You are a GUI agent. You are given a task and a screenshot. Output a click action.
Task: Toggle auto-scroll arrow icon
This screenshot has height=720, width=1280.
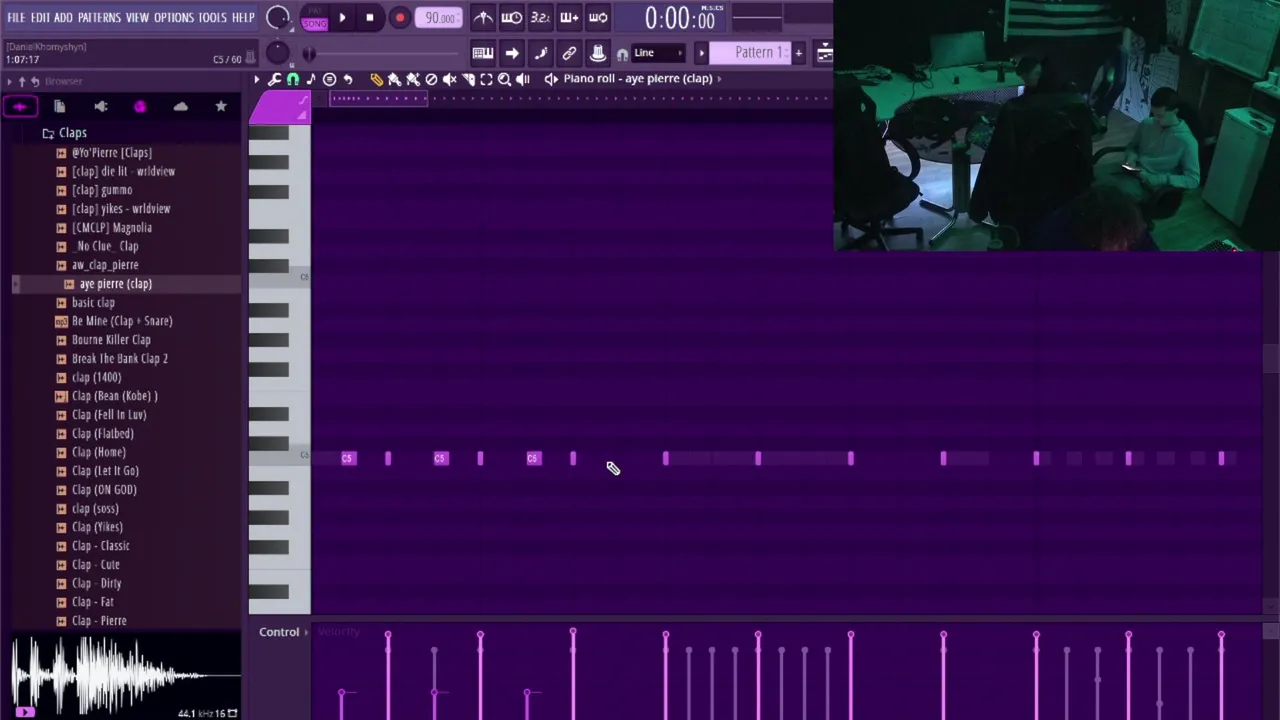511,53
